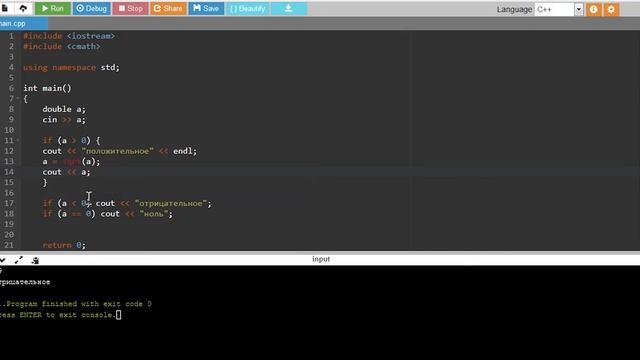
Task: Click 'using namespace std;' line
Action: [x=71, y=67]
